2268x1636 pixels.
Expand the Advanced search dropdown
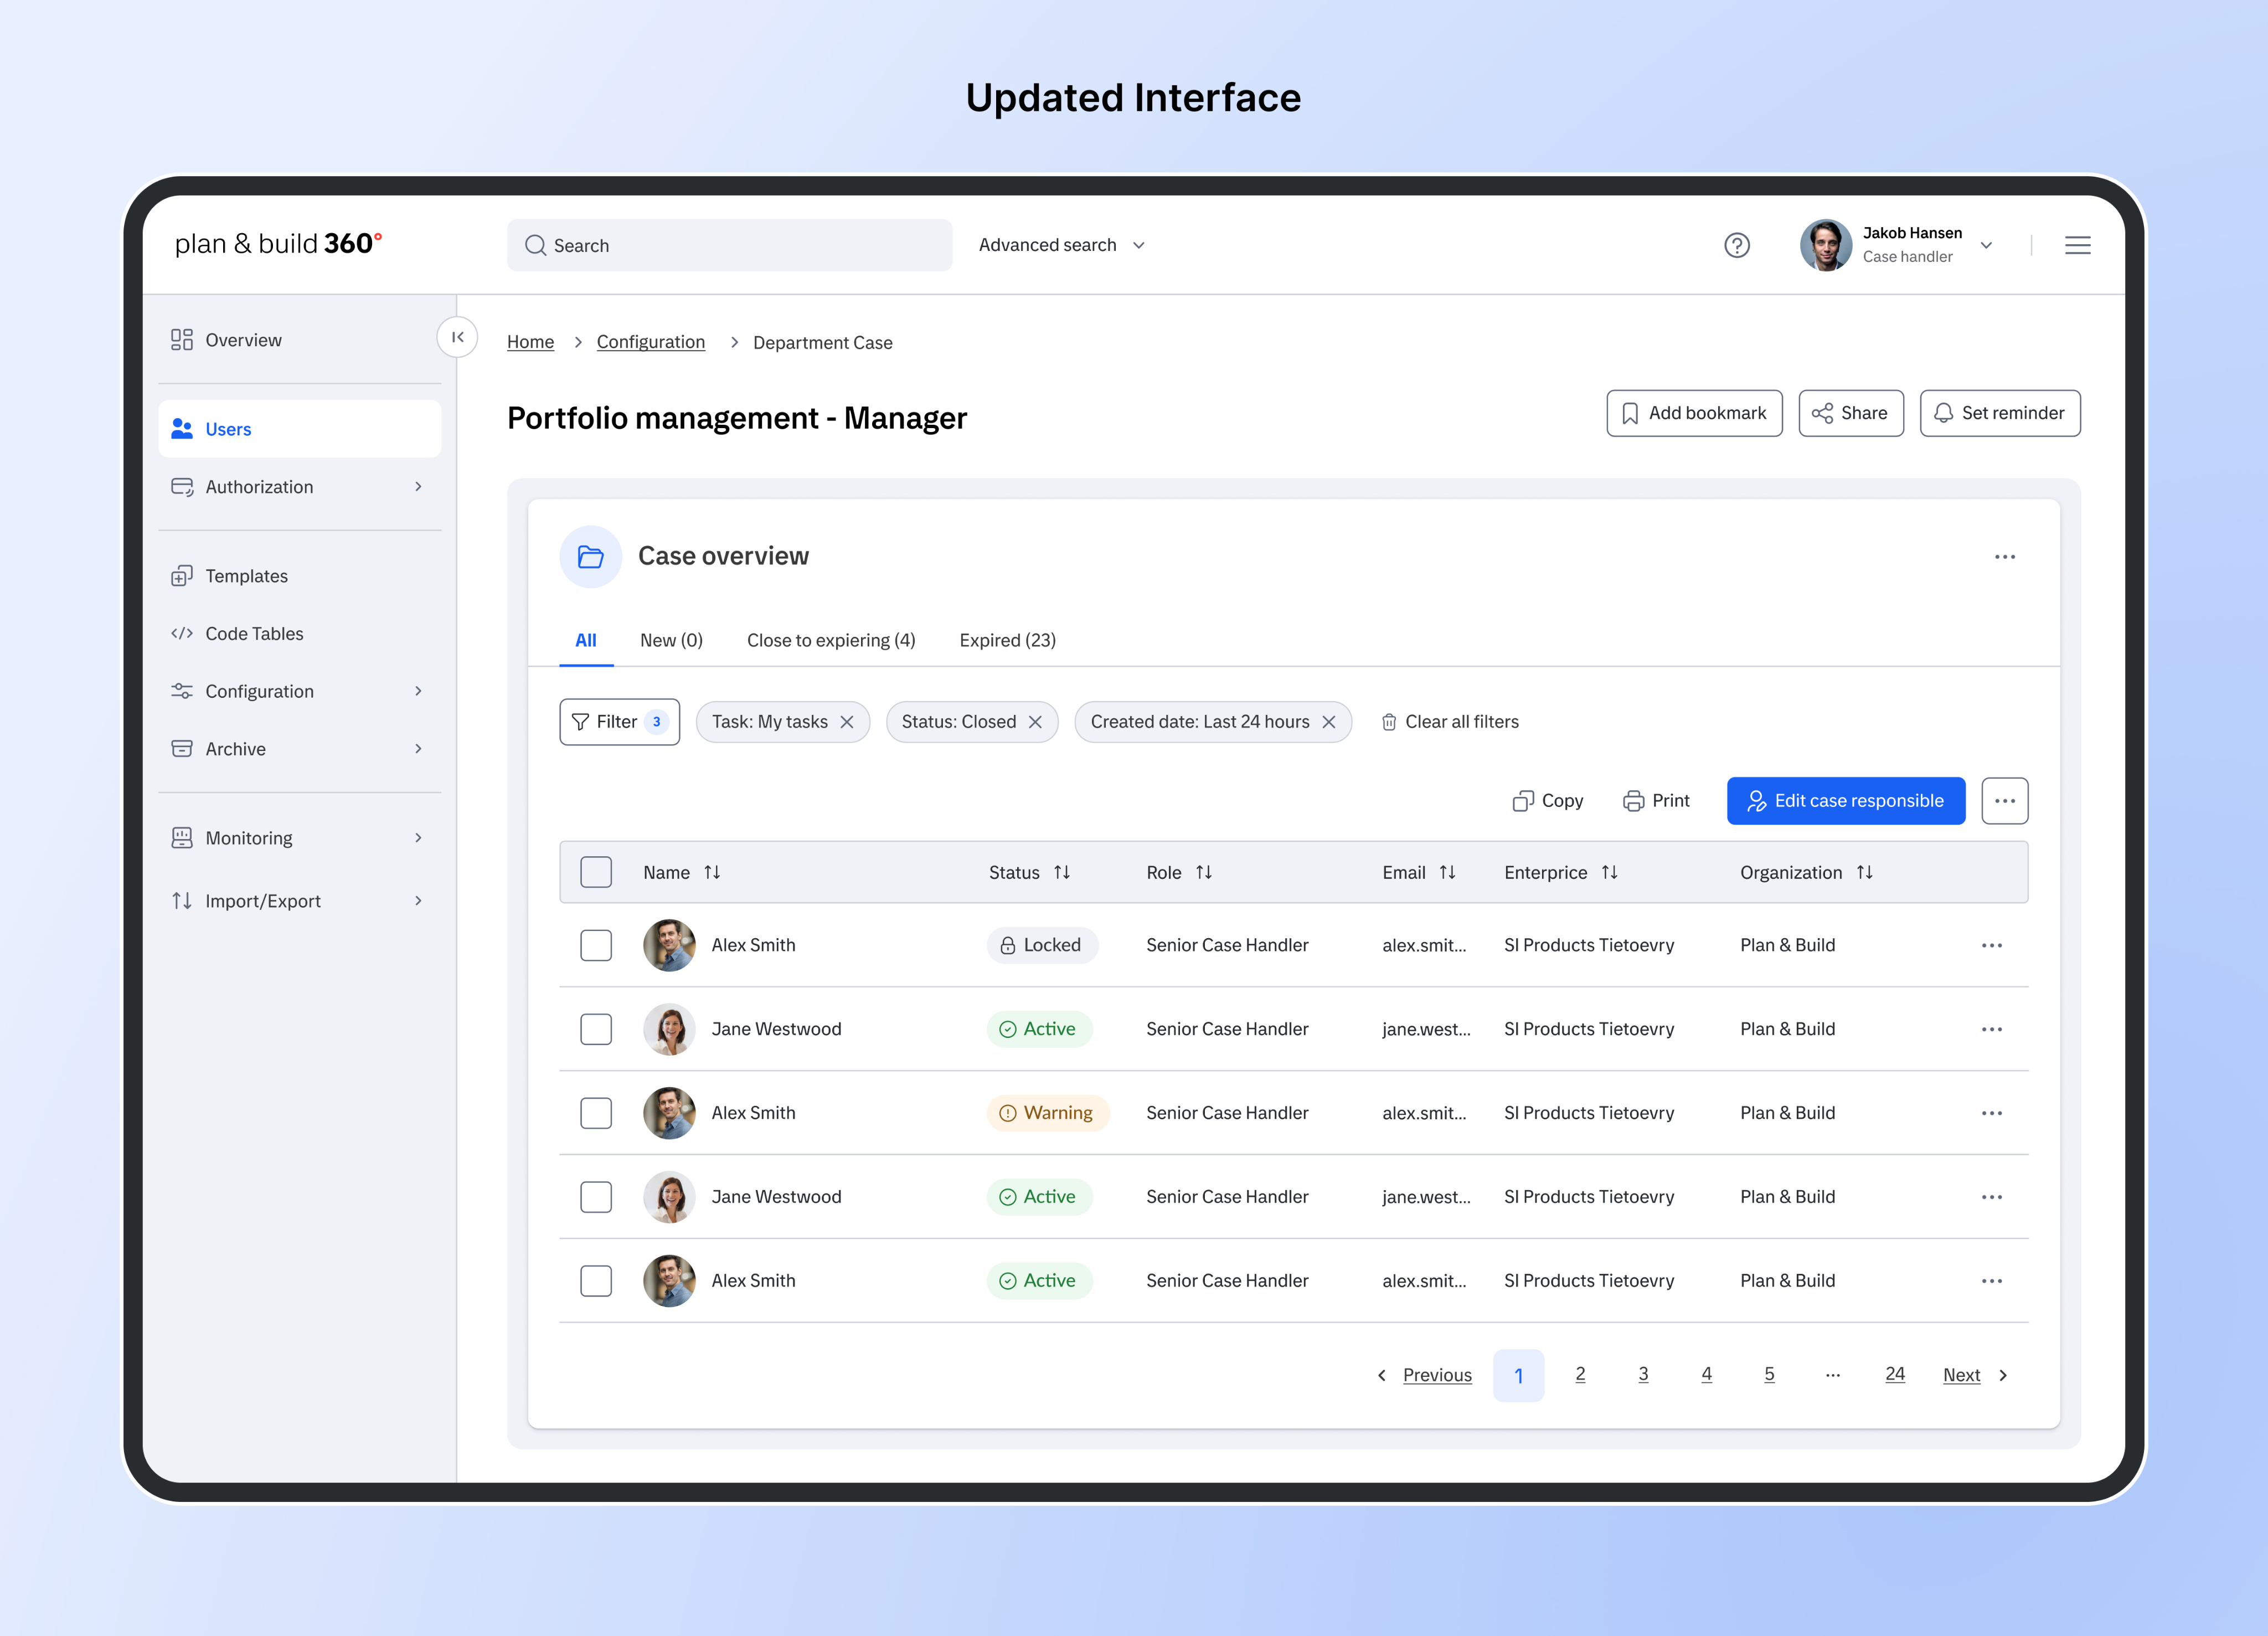point(1062,245)
